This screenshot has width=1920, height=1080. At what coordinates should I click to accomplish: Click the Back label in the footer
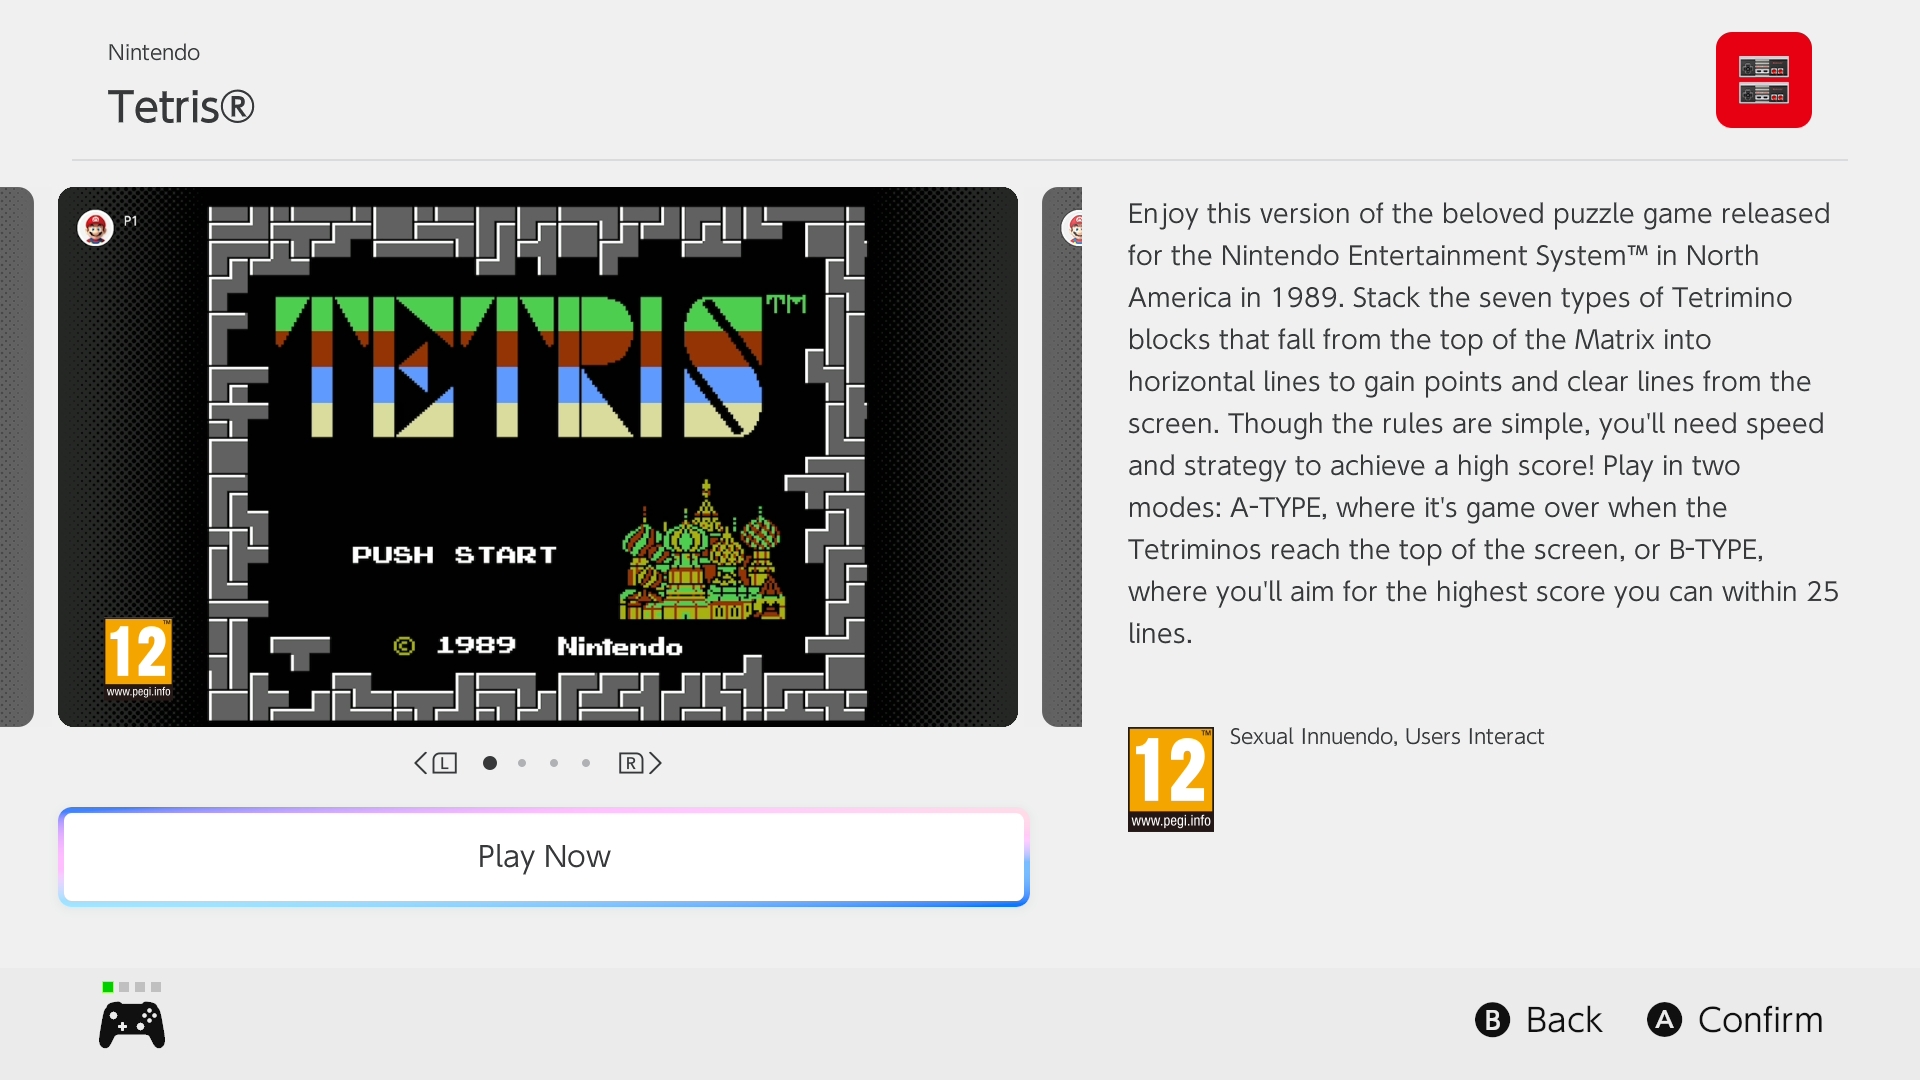pyautogui.click(x=1563, y=1020)
